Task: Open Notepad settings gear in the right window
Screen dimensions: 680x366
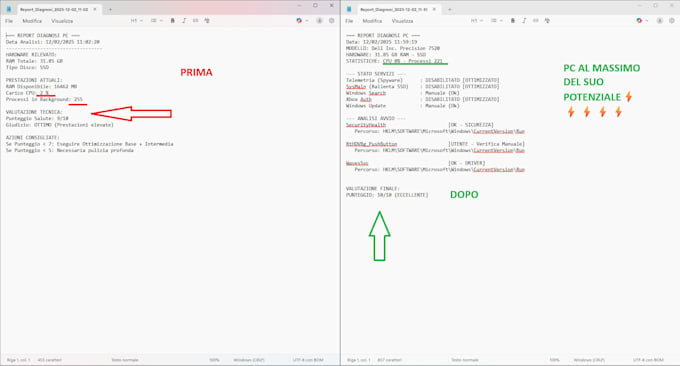Action: [672, 21]
